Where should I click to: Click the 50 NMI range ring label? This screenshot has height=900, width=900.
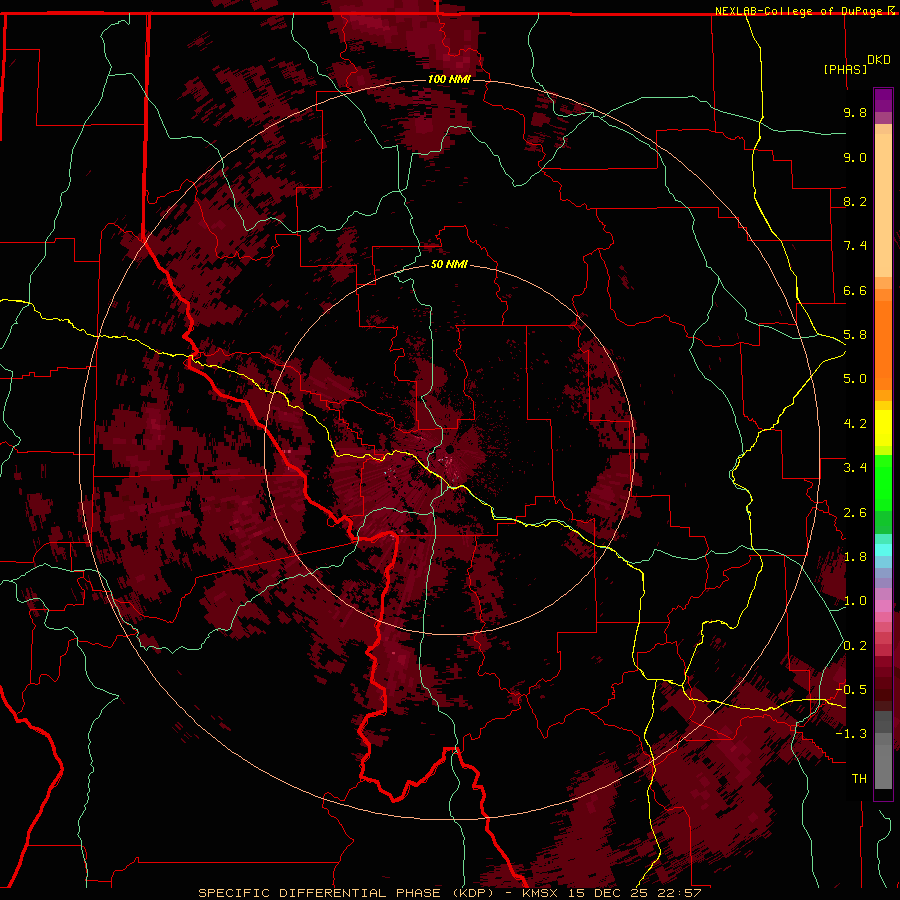(449, 264)
